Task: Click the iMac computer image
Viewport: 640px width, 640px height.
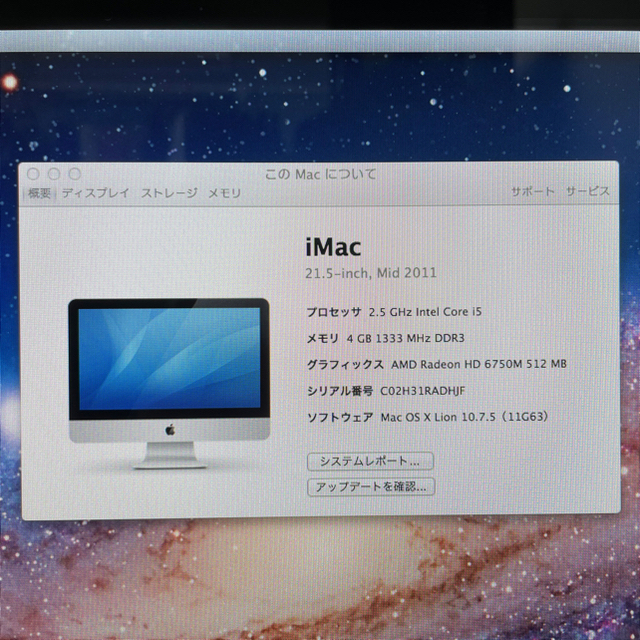Action: 169,383
